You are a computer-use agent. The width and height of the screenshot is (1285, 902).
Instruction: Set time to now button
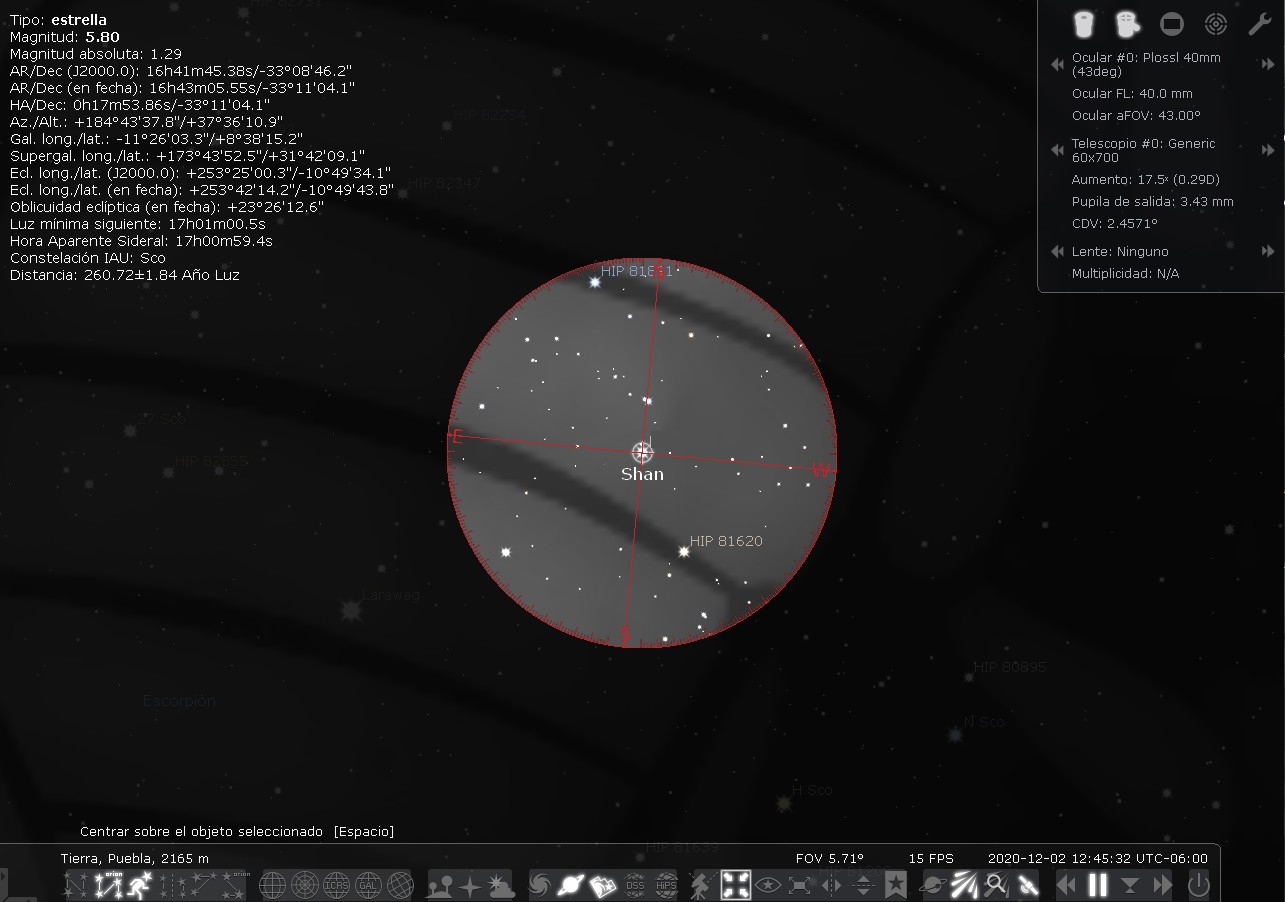pyautogui.click(x=1130, y=885)
